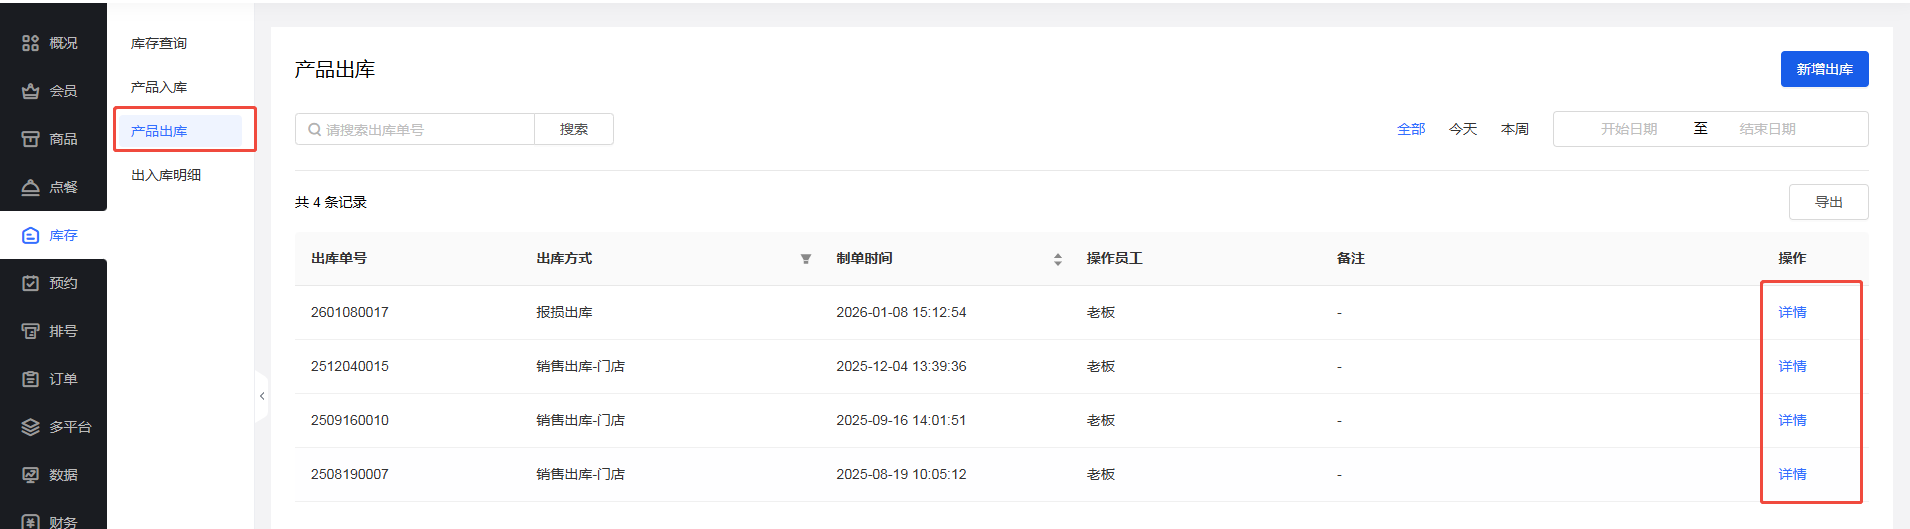Click the 新增出库 button
1910x529 pixels.
pos(1824,69)
